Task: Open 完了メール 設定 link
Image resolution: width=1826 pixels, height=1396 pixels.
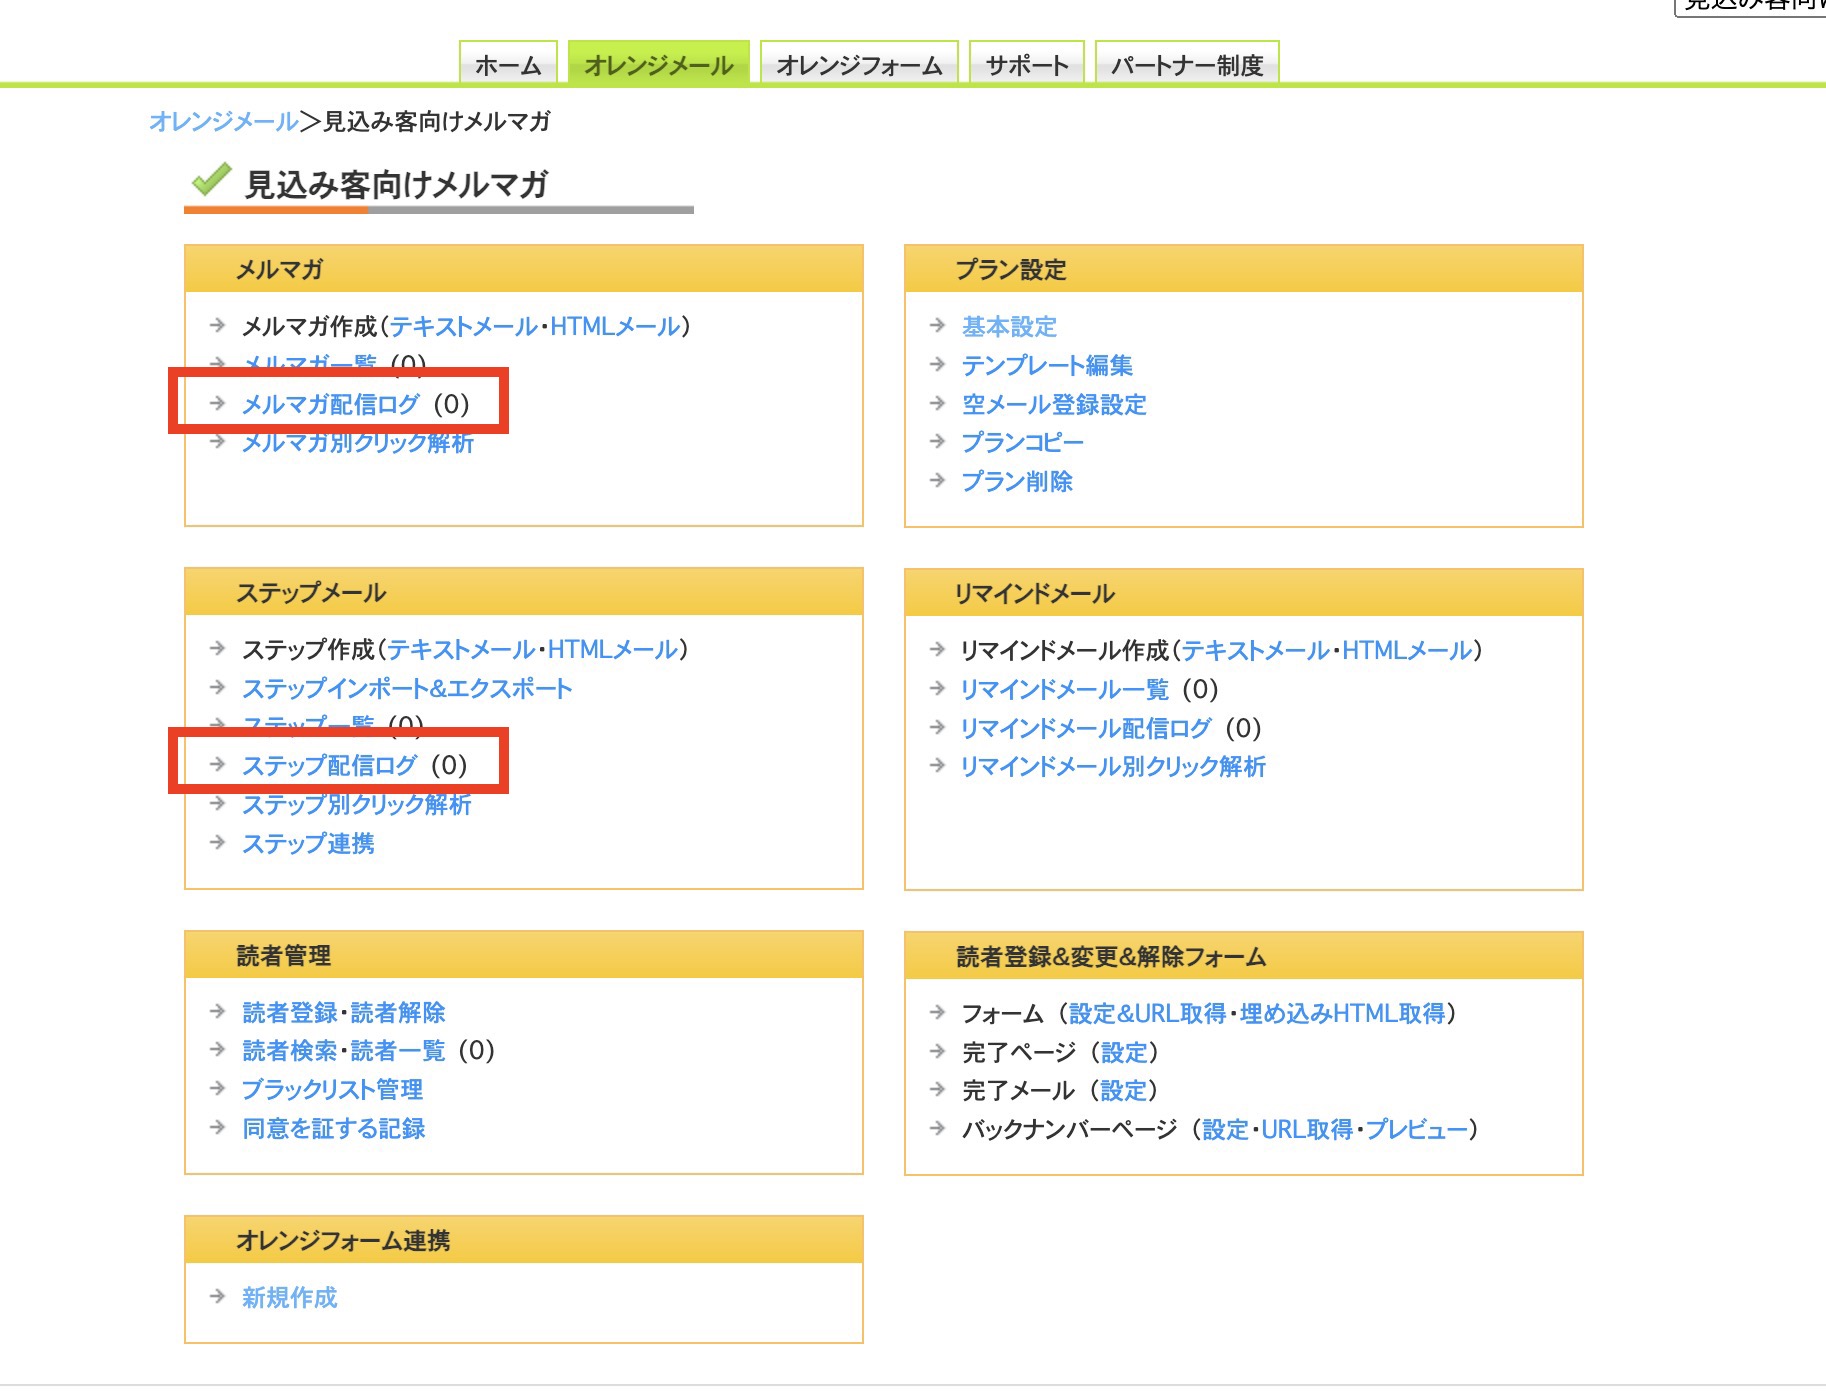Action: 1124,1090
